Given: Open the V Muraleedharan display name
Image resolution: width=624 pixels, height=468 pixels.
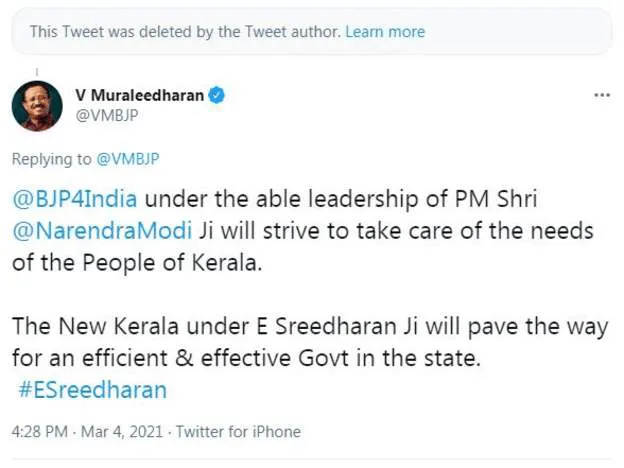Looking at the screenshot, I should coord(139,96).
